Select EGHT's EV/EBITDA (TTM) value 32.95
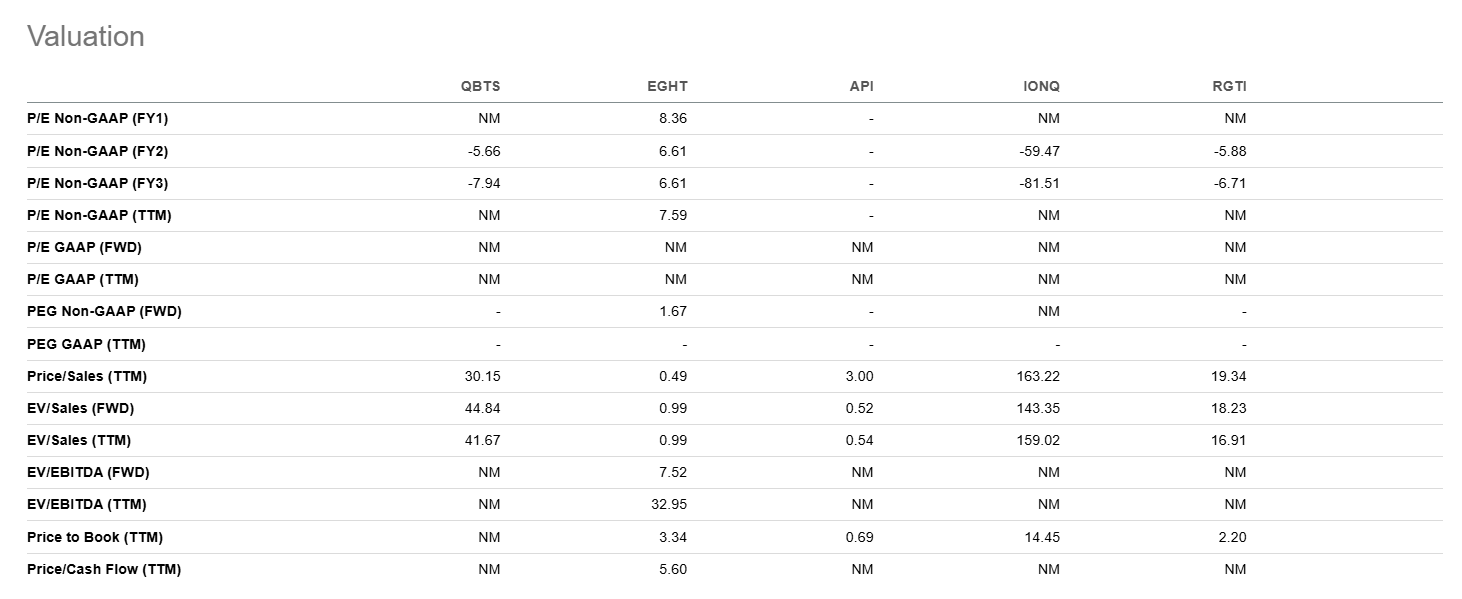1462x599 pixels. tap(669, 504)
